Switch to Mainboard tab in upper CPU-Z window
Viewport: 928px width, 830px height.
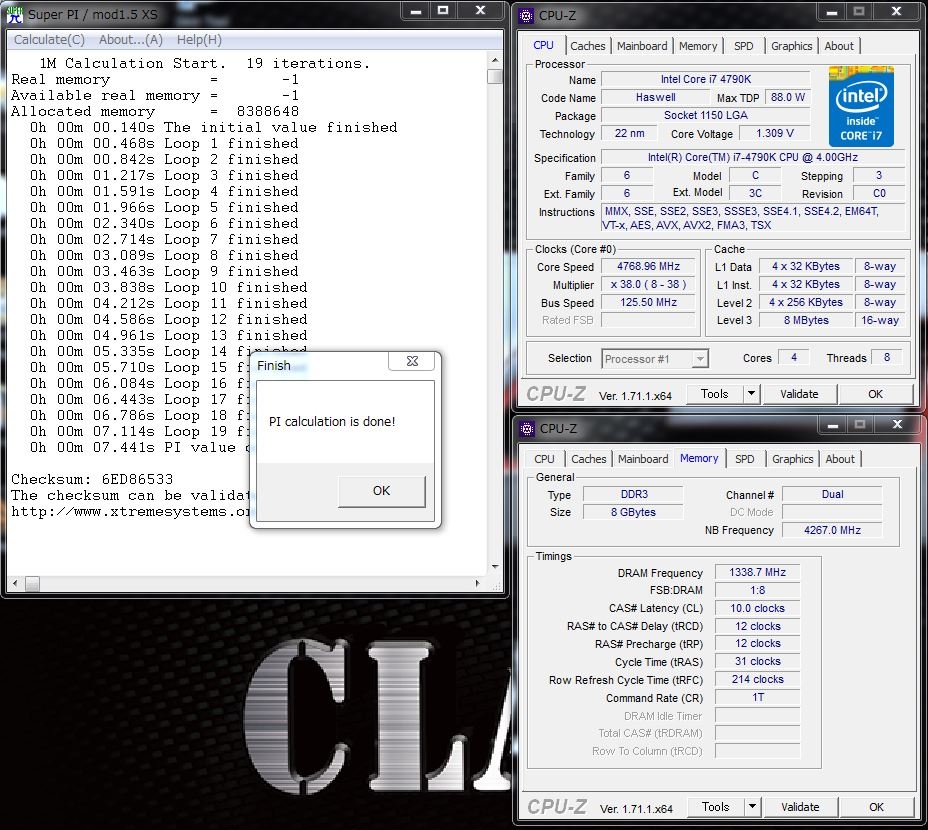(642, 46)
